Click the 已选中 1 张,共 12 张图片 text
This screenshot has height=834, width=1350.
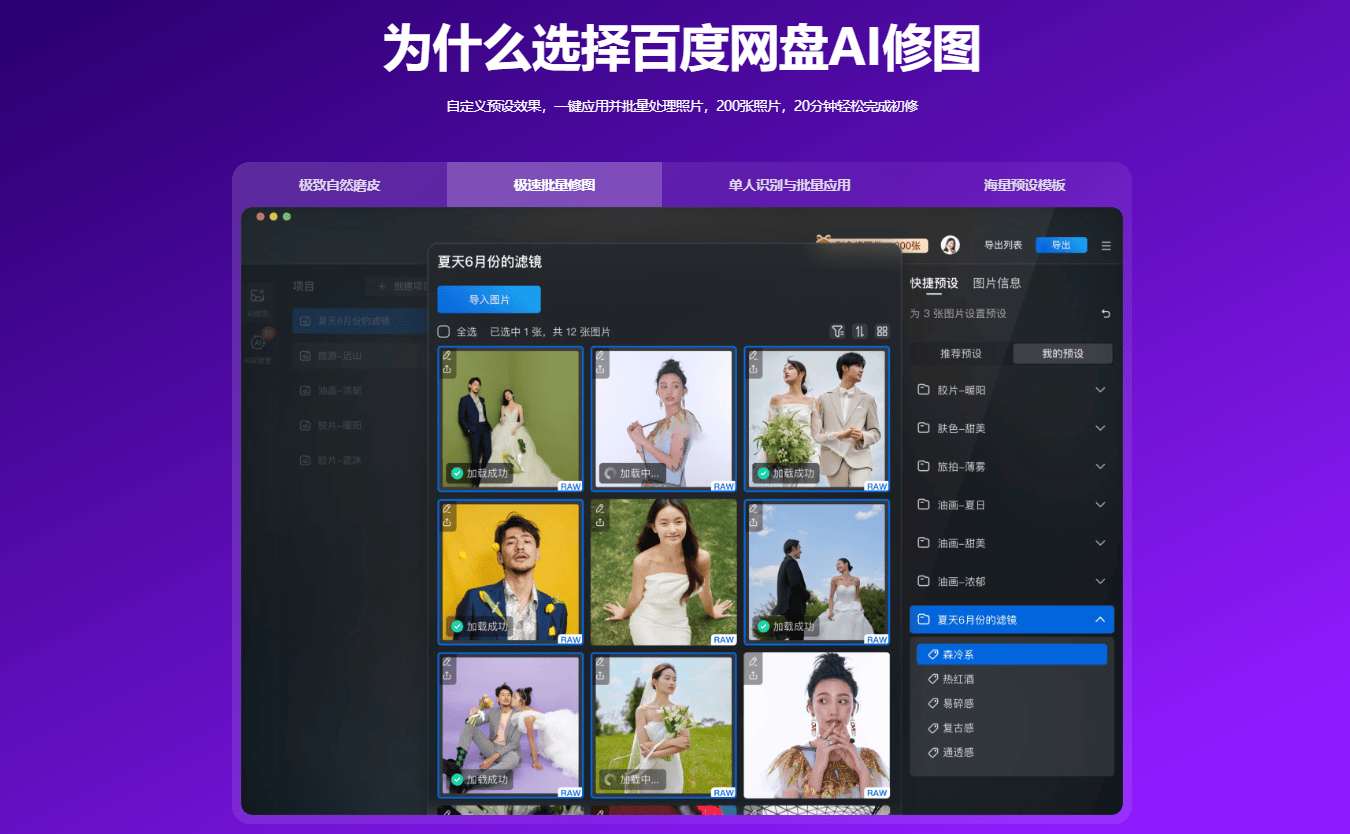[x=550, y=332]
